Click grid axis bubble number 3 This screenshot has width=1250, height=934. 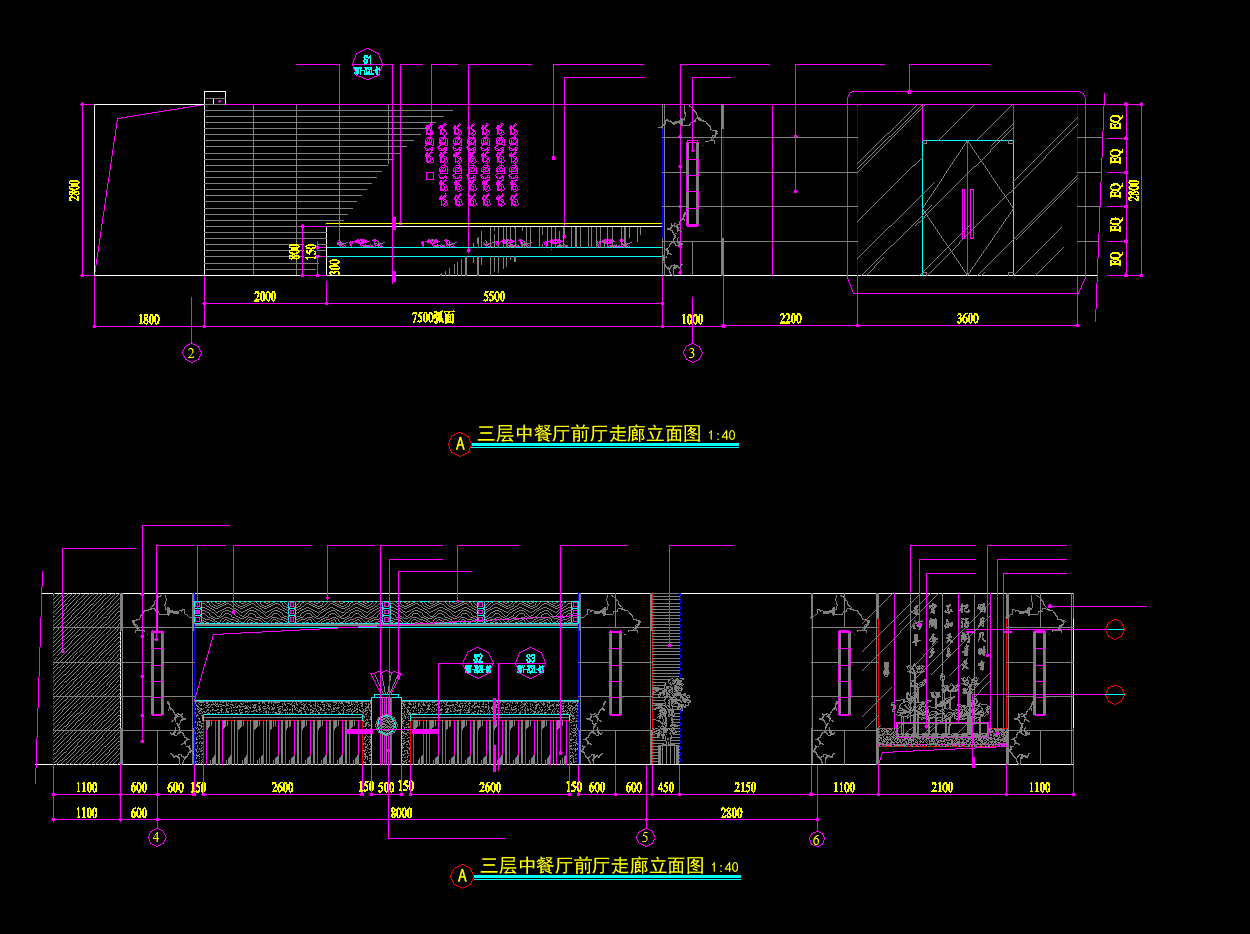click(x=692, y=352)
